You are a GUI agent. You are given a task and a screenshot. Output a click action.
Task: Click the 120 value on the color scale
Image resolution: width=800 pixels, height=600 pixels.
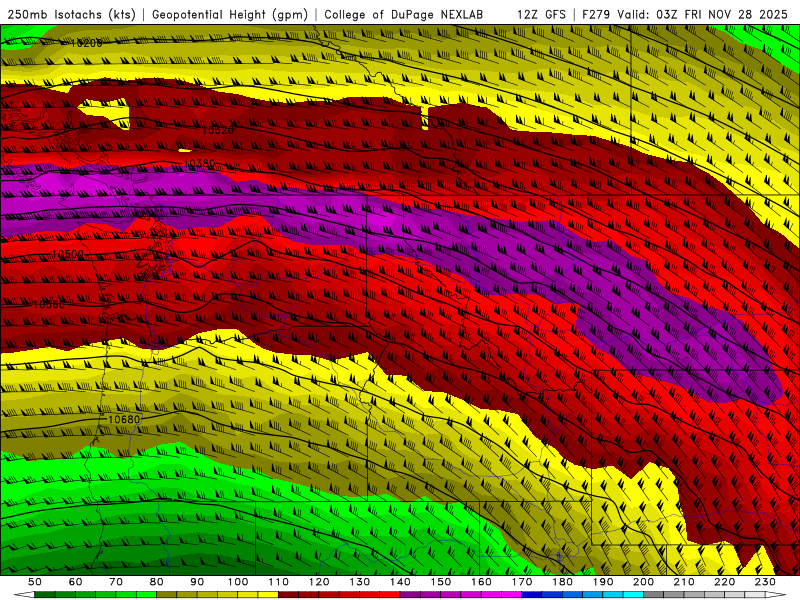[319, 582]
